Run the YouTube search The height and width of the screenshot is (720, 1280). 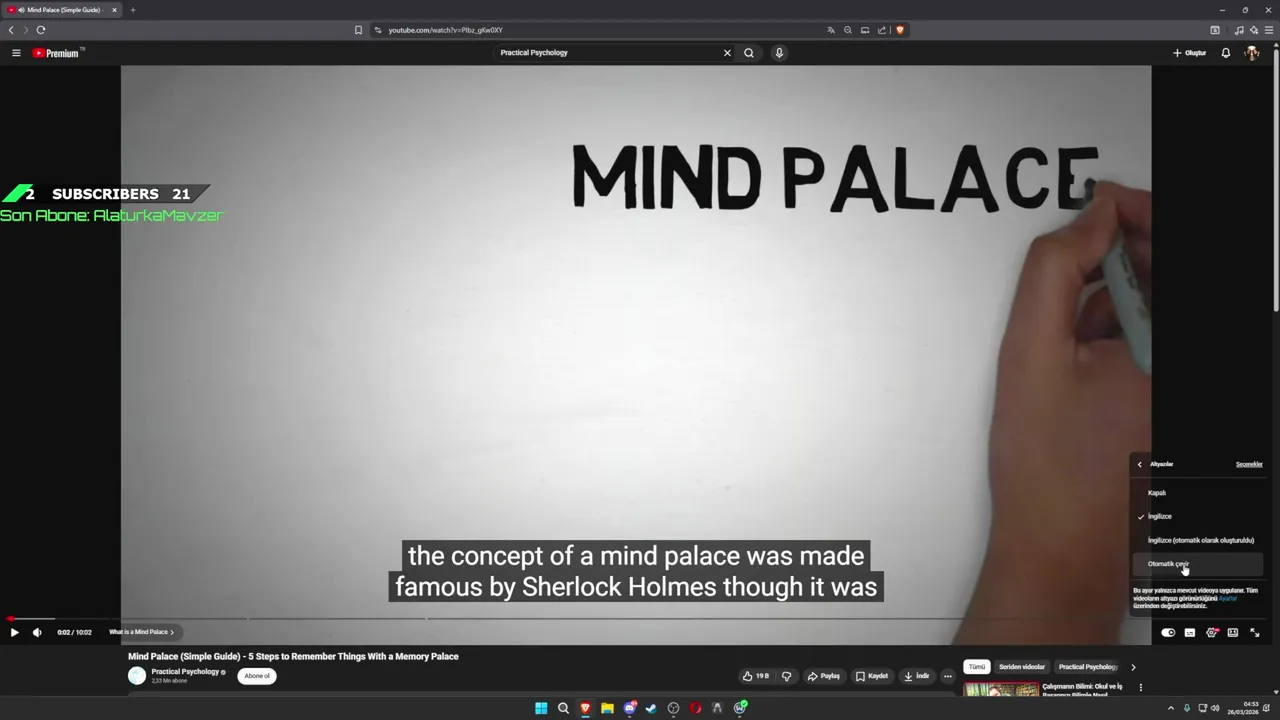[x=749, y=53]
